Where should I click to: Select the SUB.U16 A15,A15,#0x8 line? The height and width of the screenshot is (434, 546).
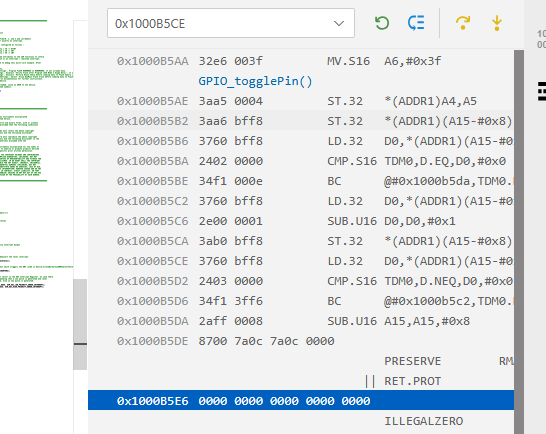301,321
